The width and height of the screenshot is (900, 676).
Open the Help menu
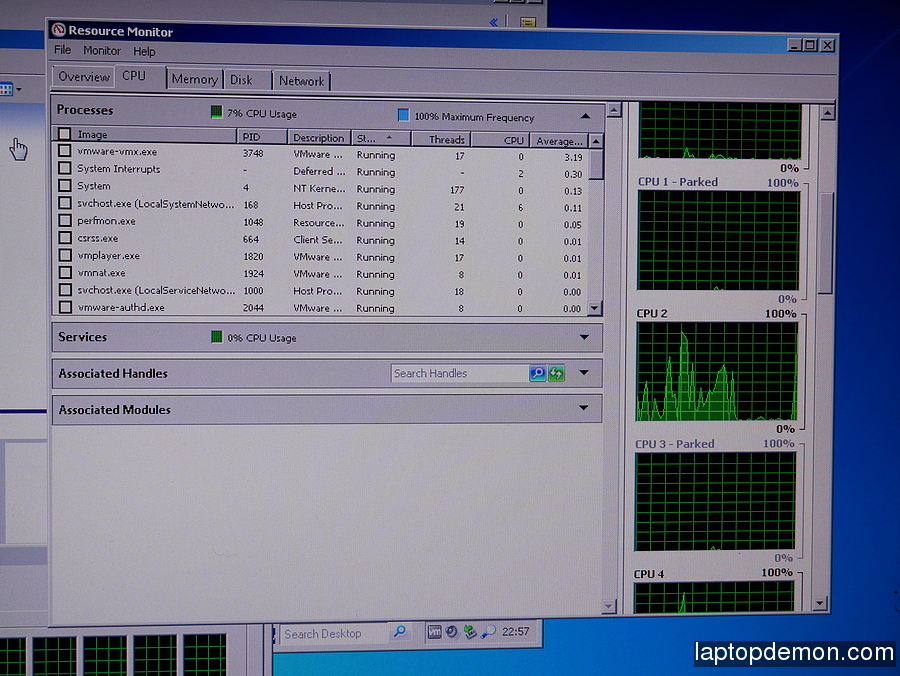[x=144, y=52]
